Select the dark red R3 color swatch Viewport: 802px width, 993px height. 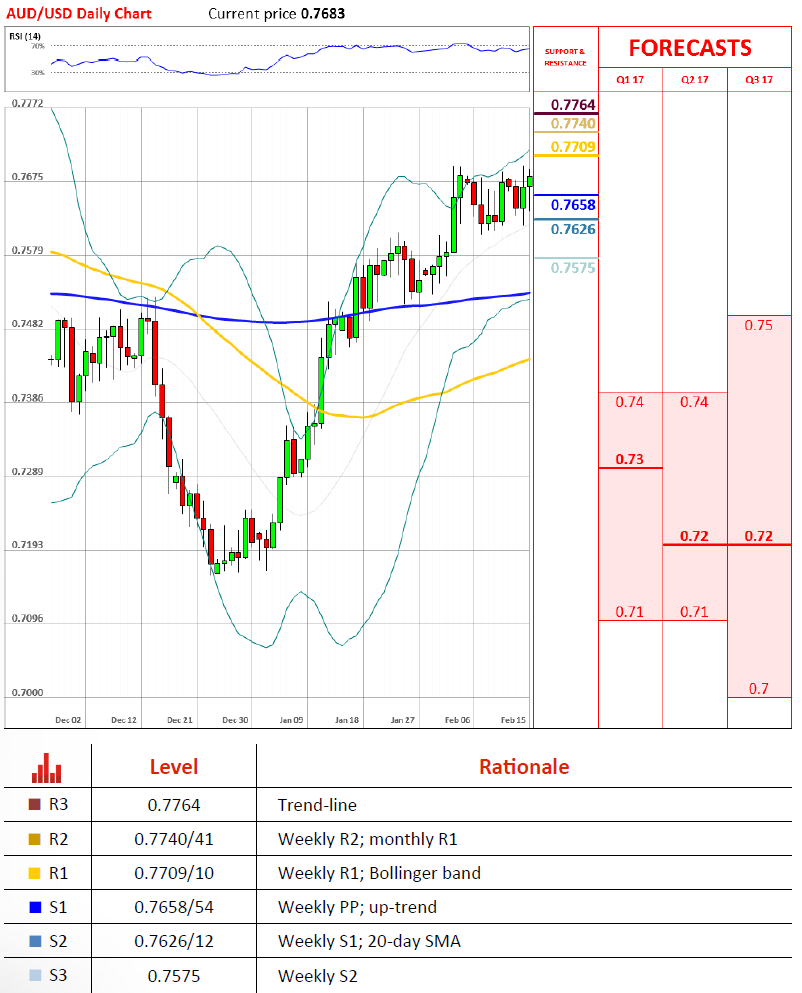(x=35, y=804)
